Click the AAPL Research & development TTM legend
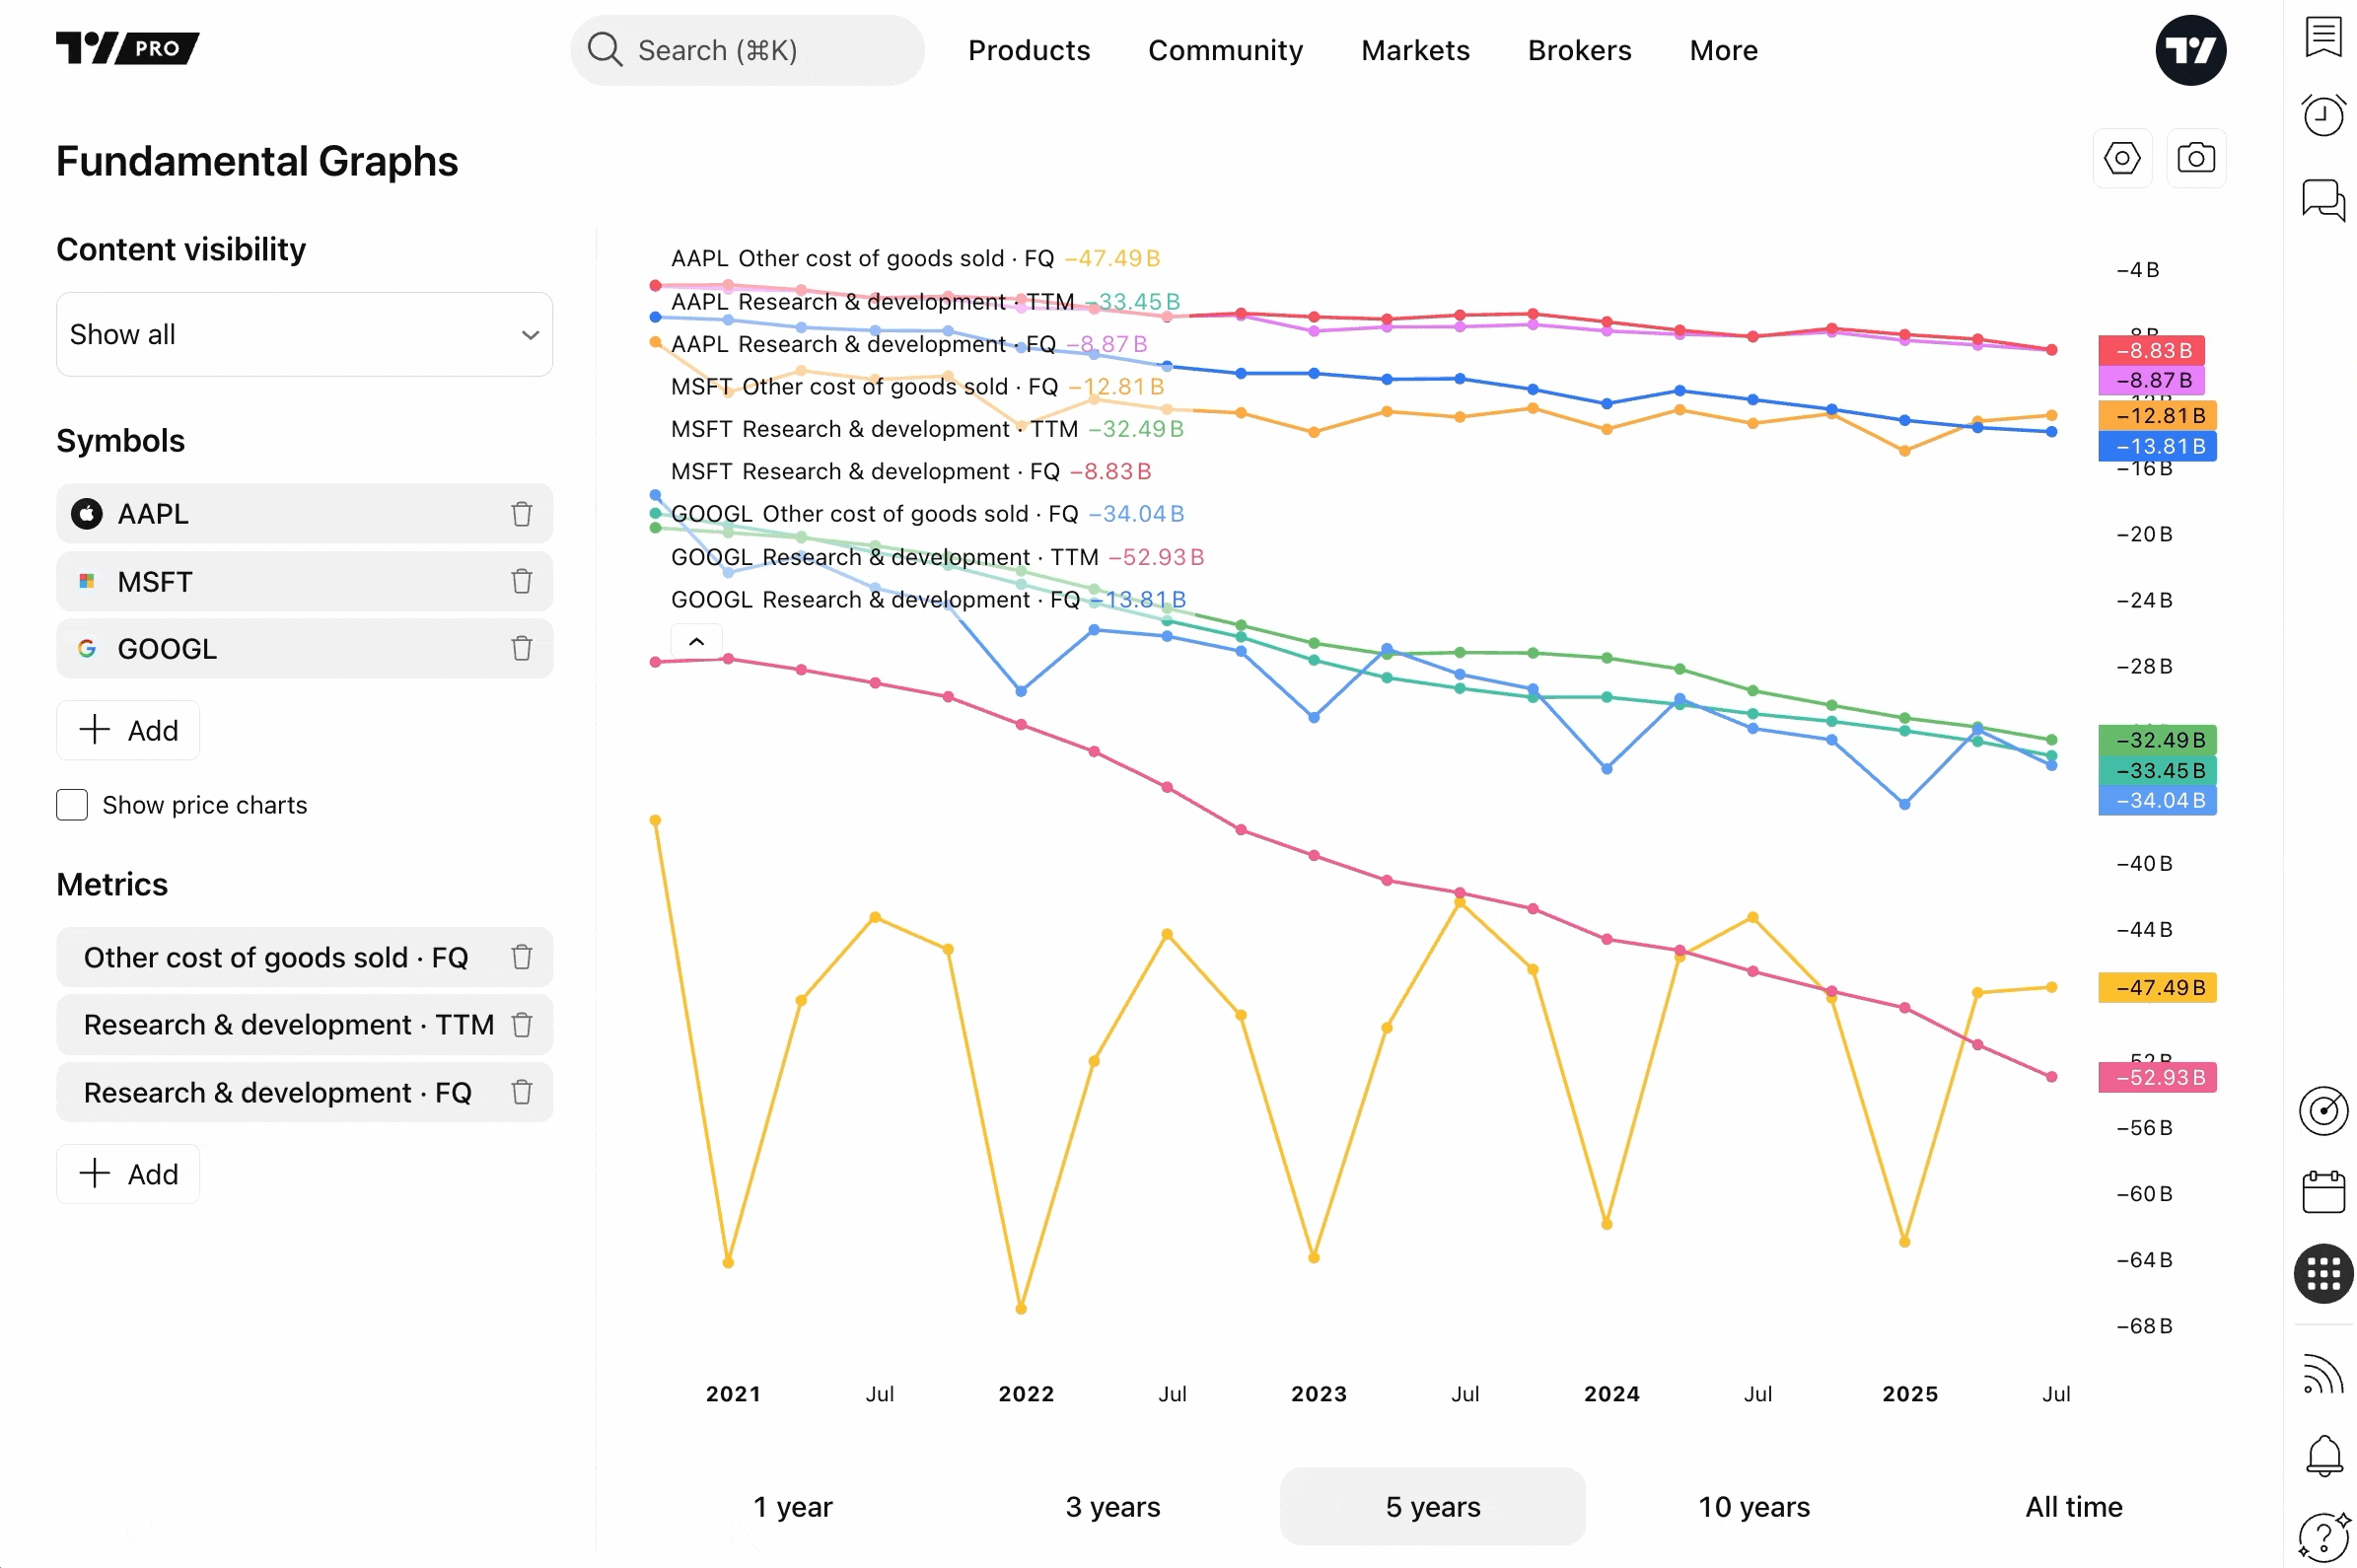Screen dimensions: 2357x1568 point(925,301)
